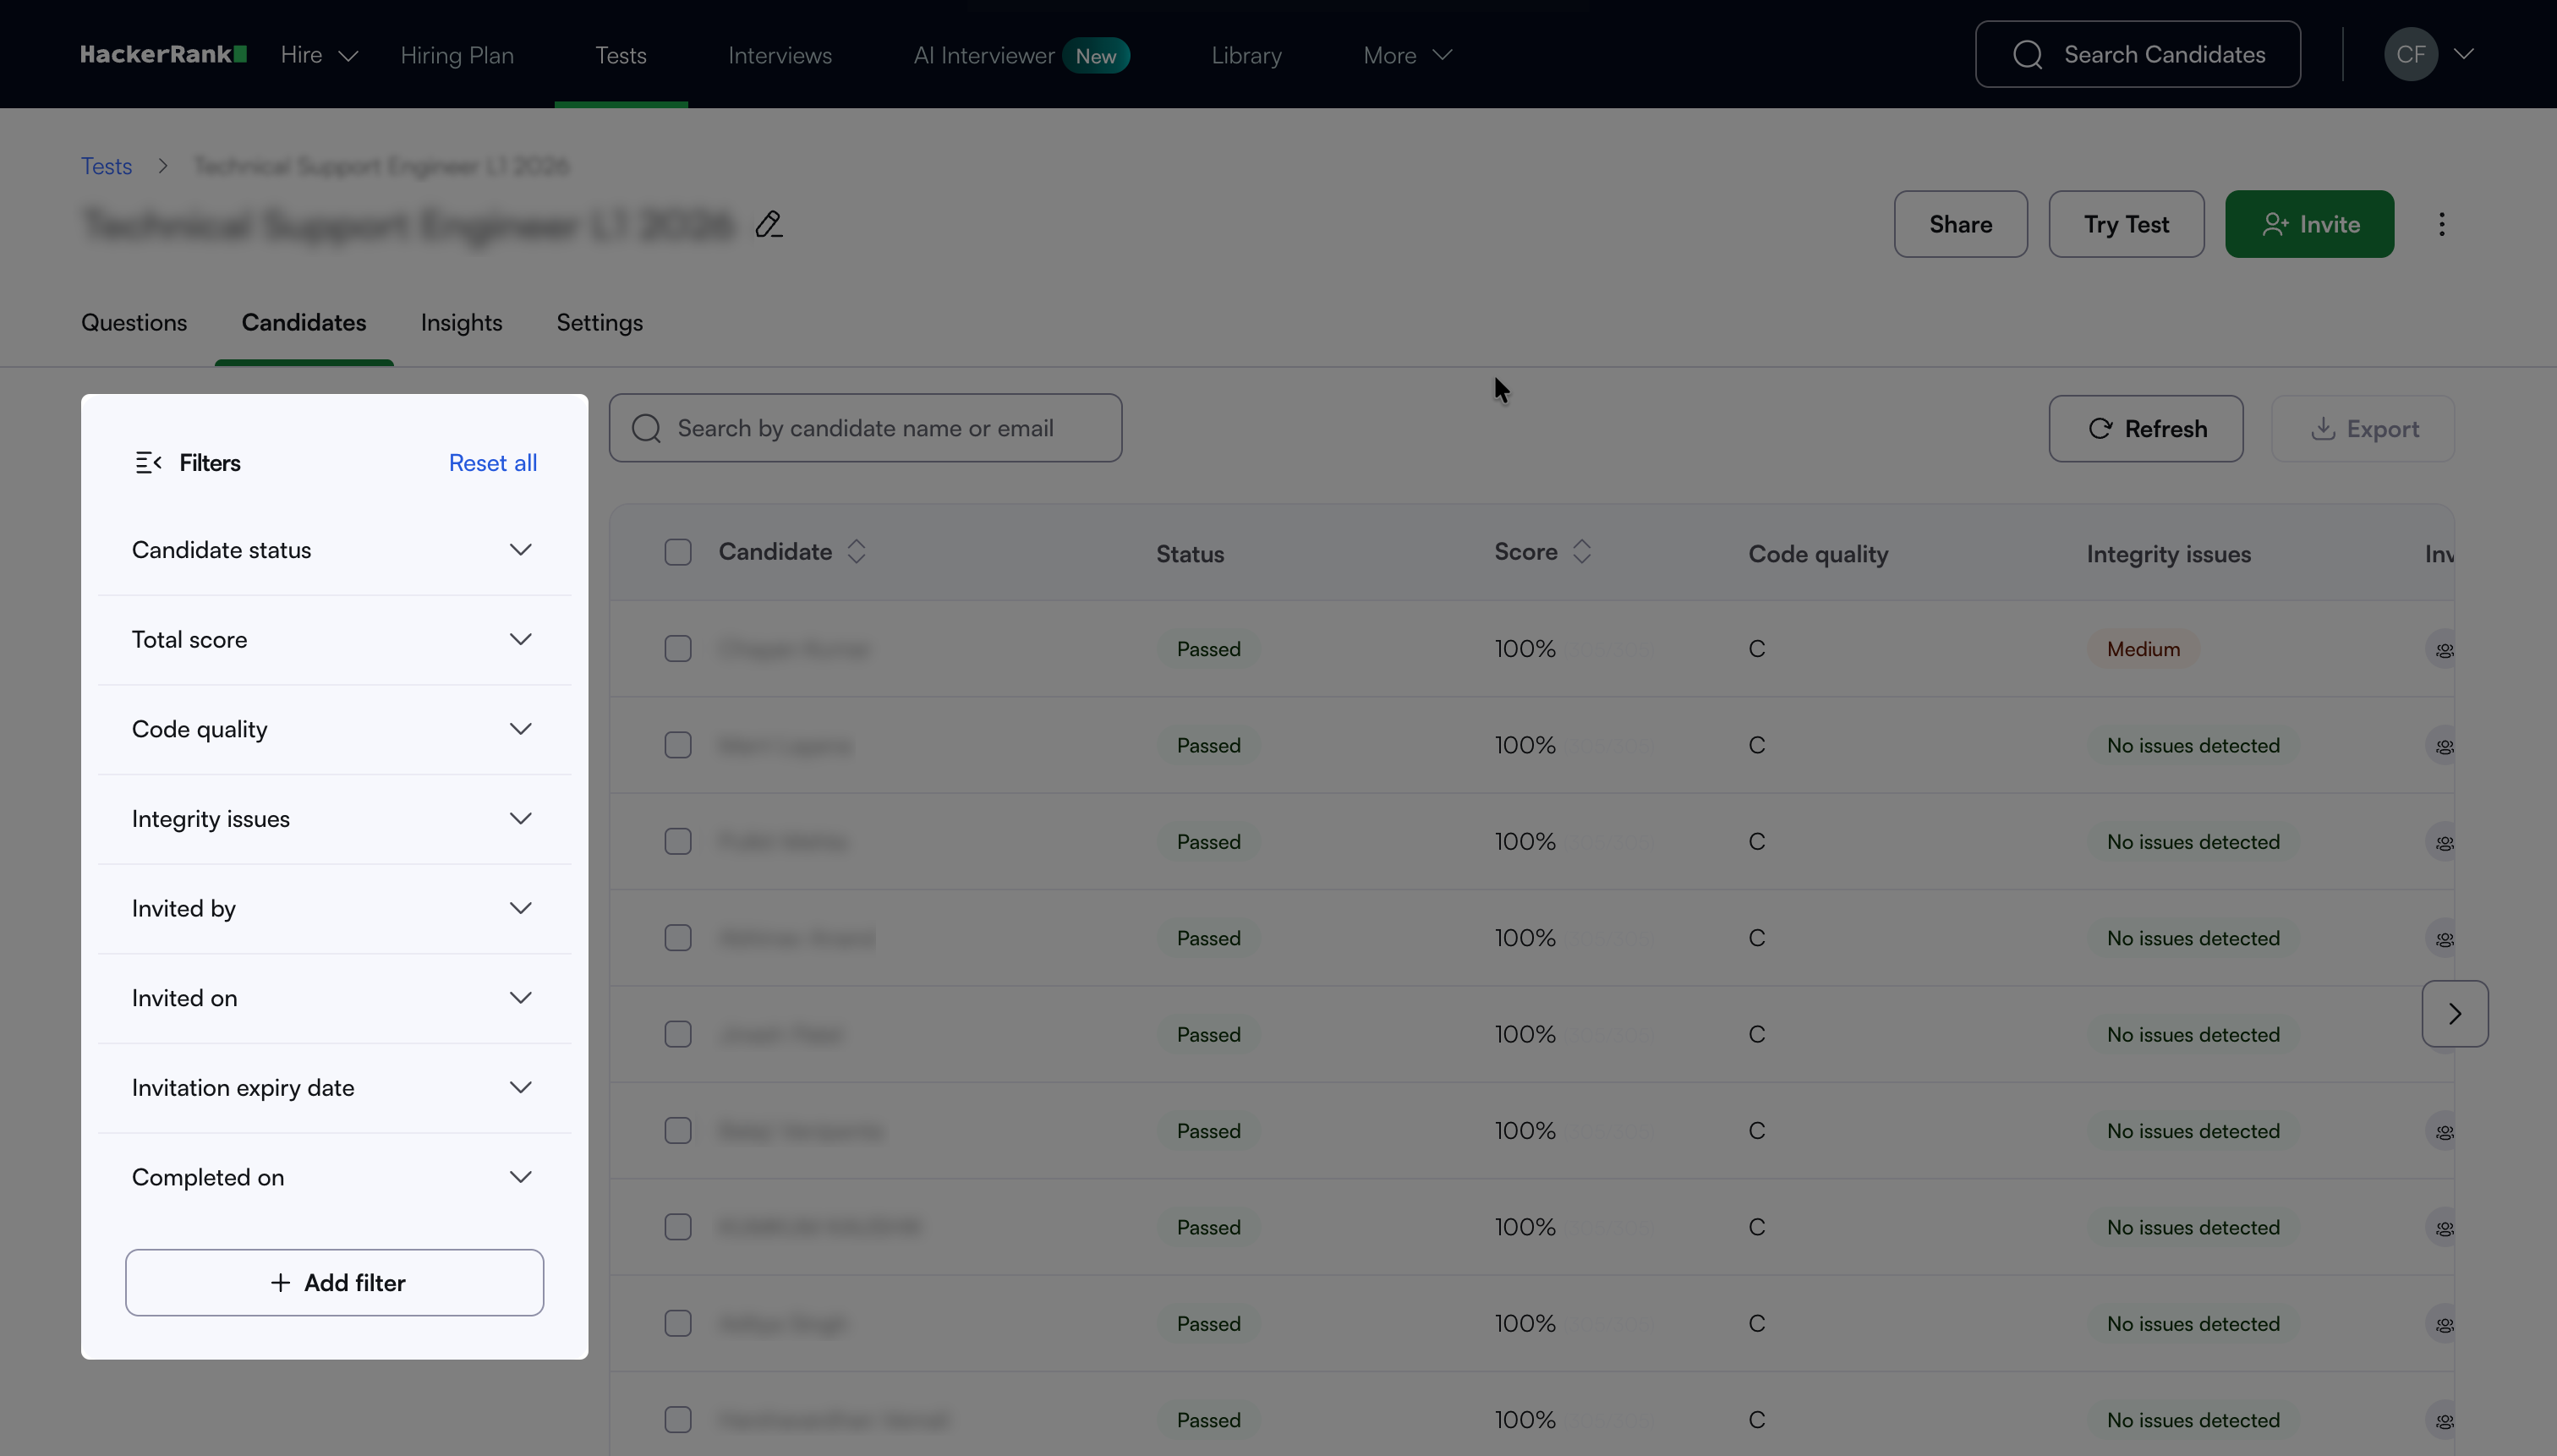Toggle the select-all candidates checkbox
Image resolution: width=2557 pixels, height=1456 pixels.
click(677, 552)
